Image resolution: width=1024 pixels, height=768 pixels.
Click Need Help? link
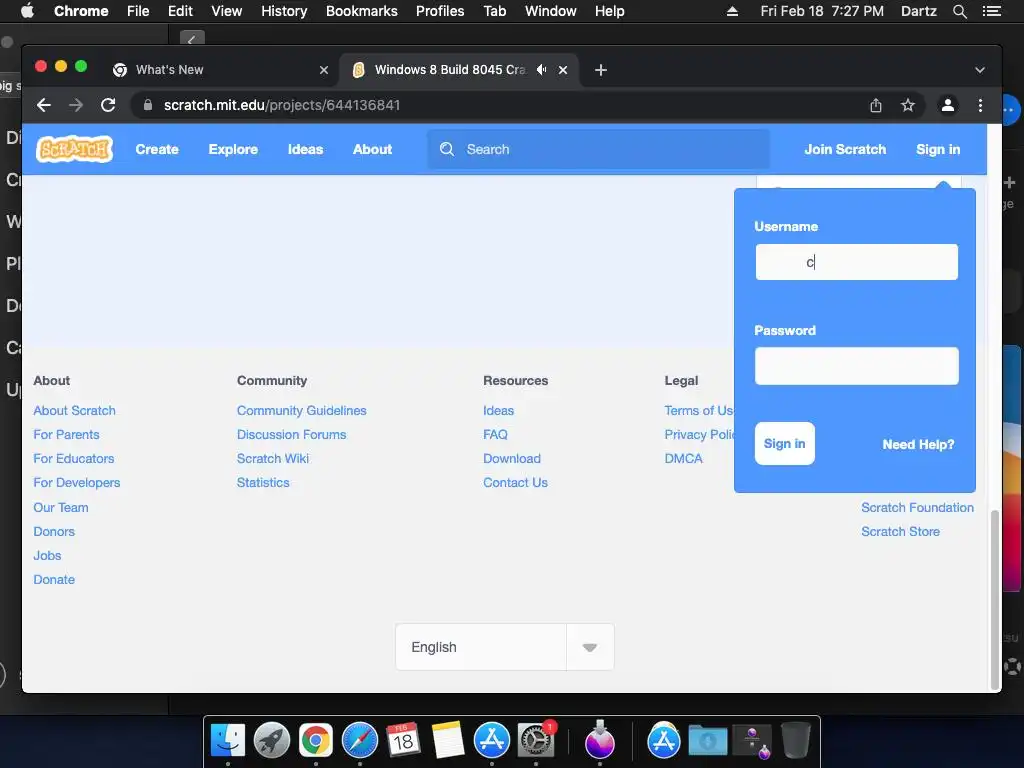tap(918, 444)
